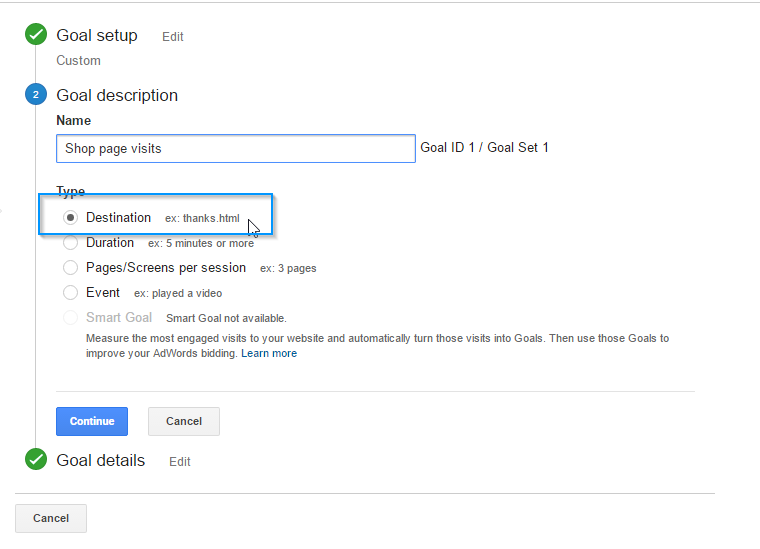Edit the Goal setup step
Viewport: 760px width, 549px height.
click(x=173, y=37)
